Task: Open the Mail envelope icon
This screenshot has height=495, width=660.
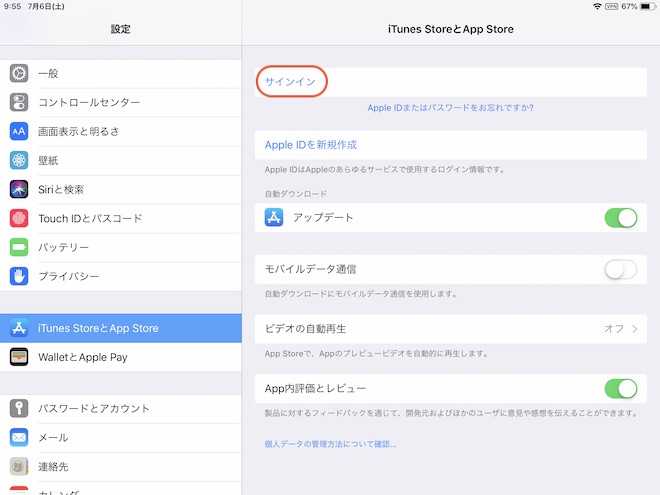Action: 19,437
